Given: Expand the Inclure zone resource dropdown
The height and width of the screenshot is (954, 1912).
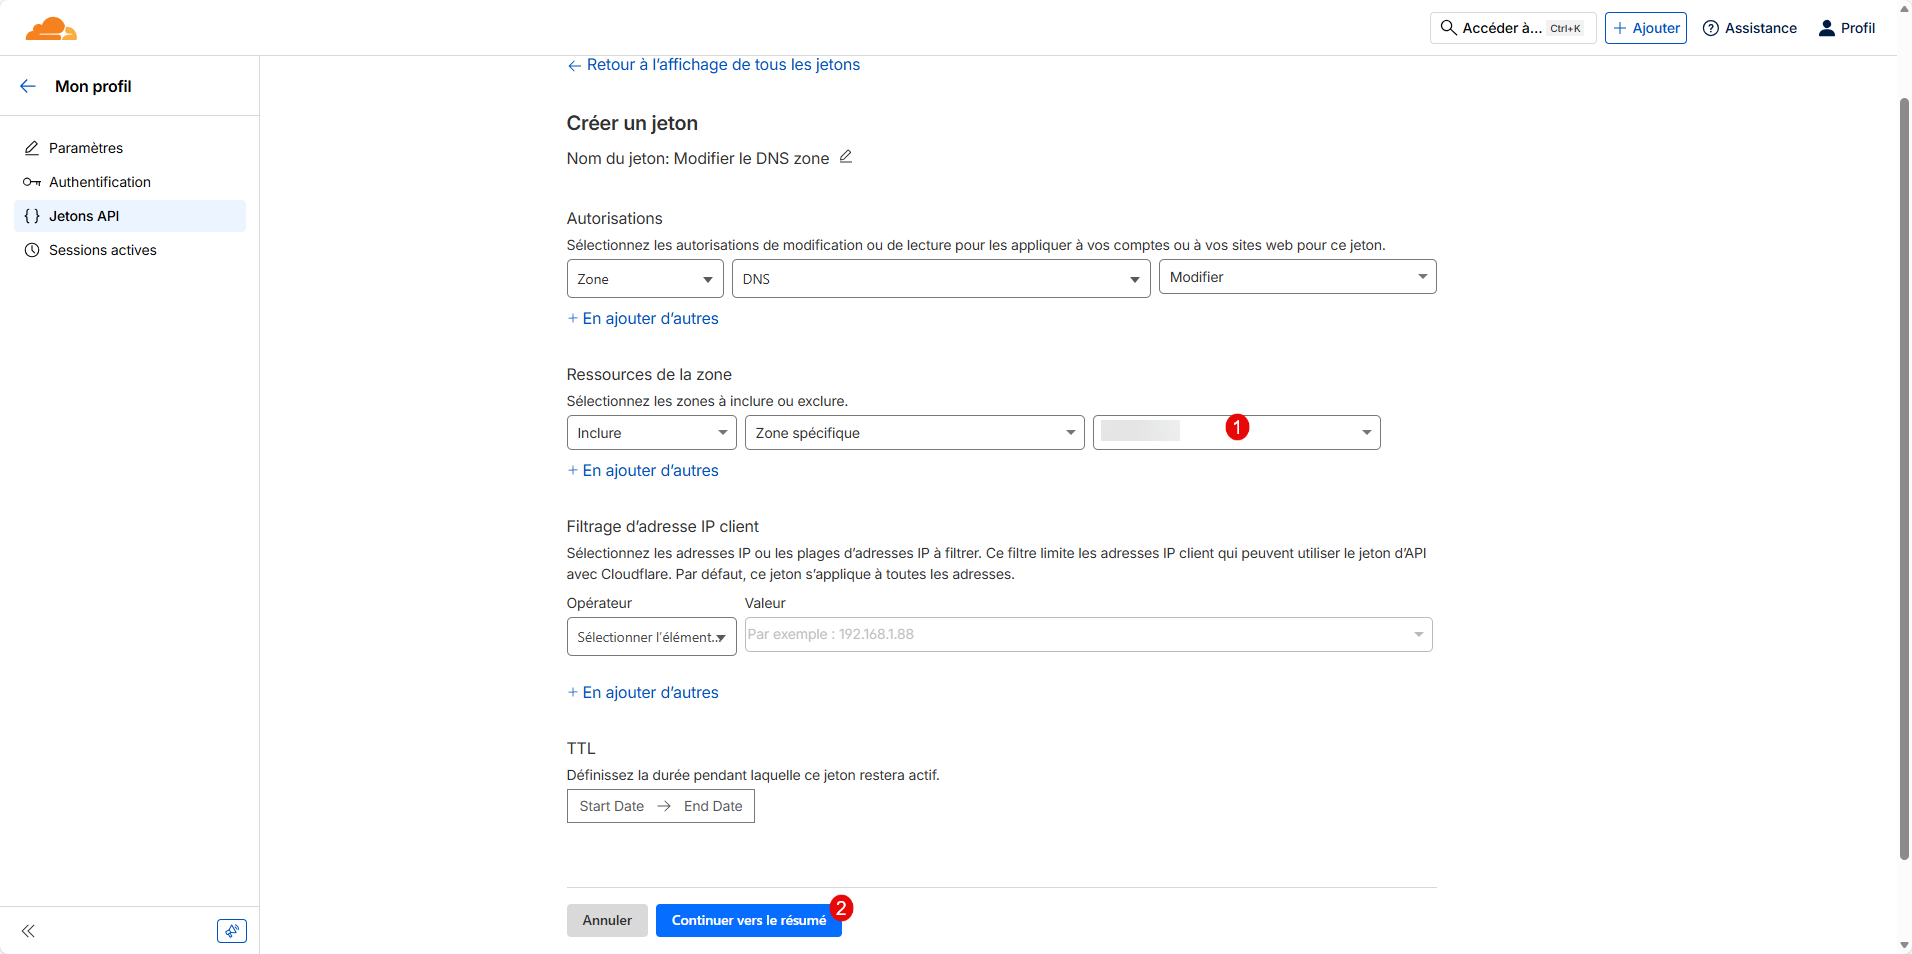Looking at the screenshot, I should (x=651, y=433).
